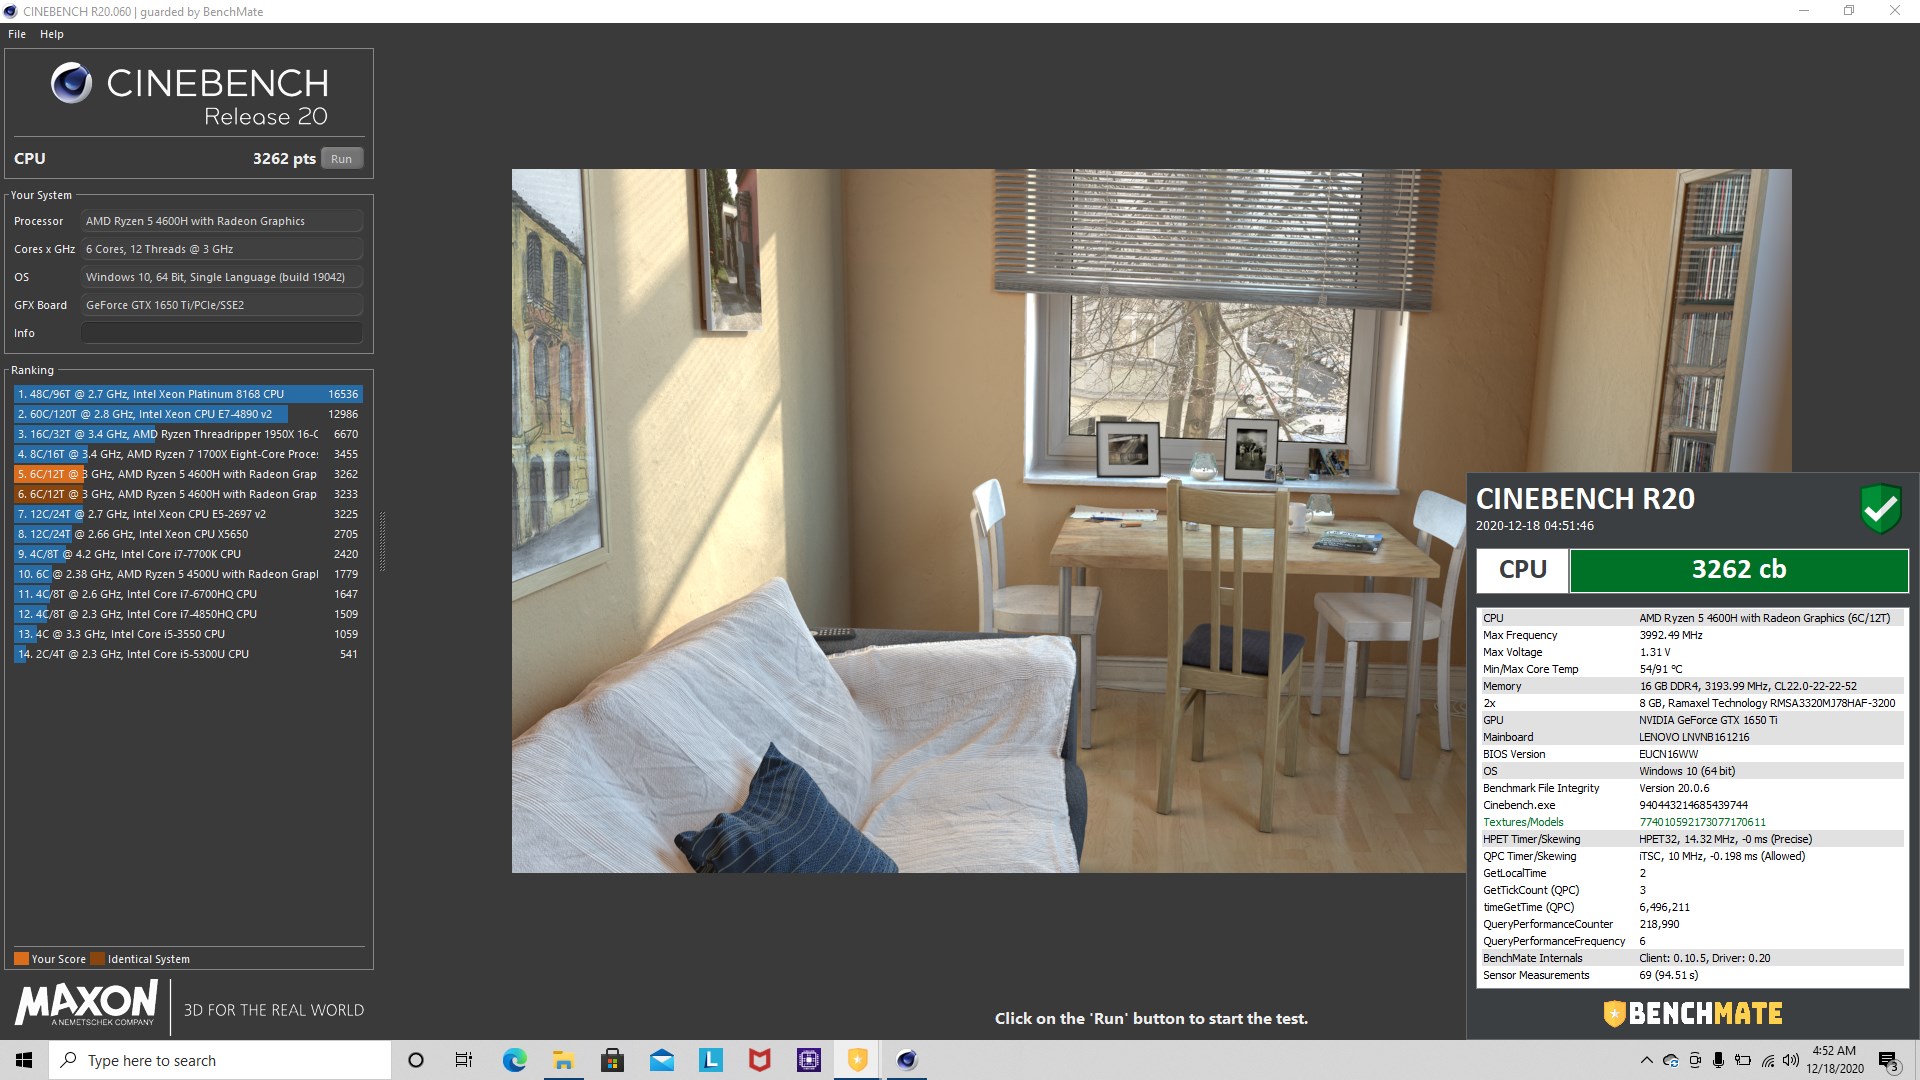
Task: Open Microsoft Store from taskbar
Action: tap(612, 1060)
